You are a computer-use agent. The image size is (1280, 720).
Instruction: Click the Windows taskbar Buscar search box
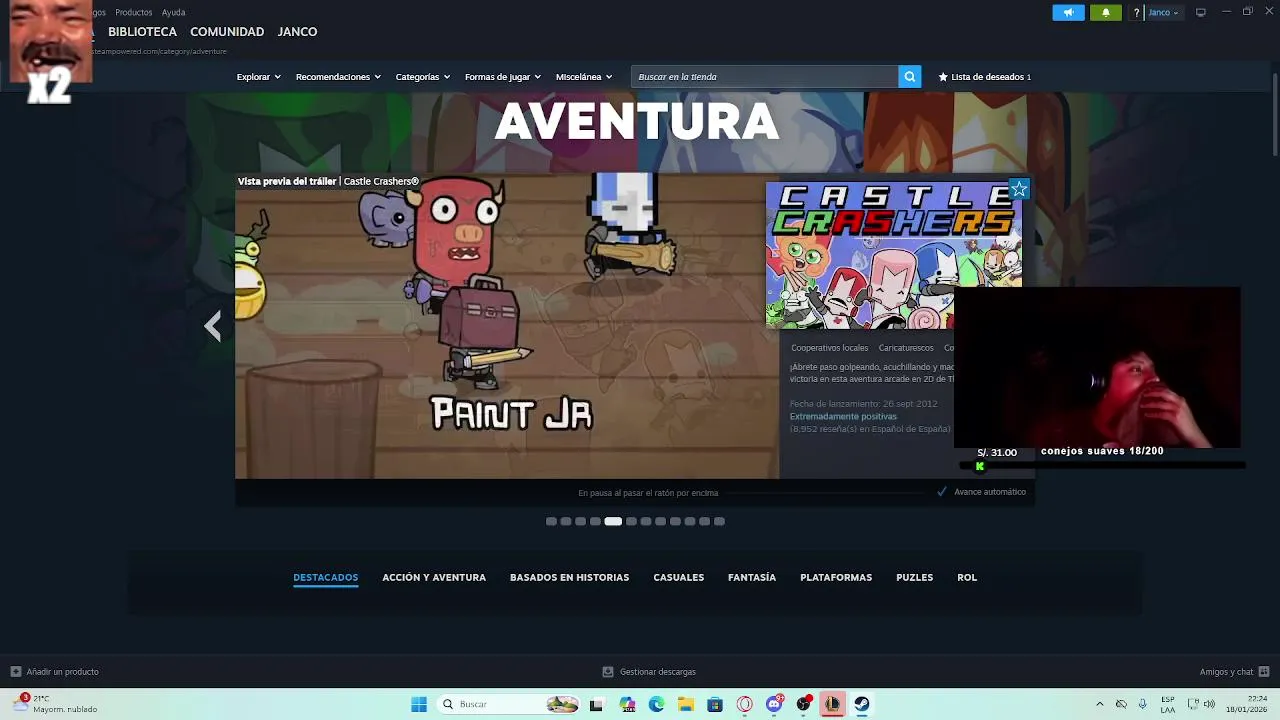pos(508,704)
